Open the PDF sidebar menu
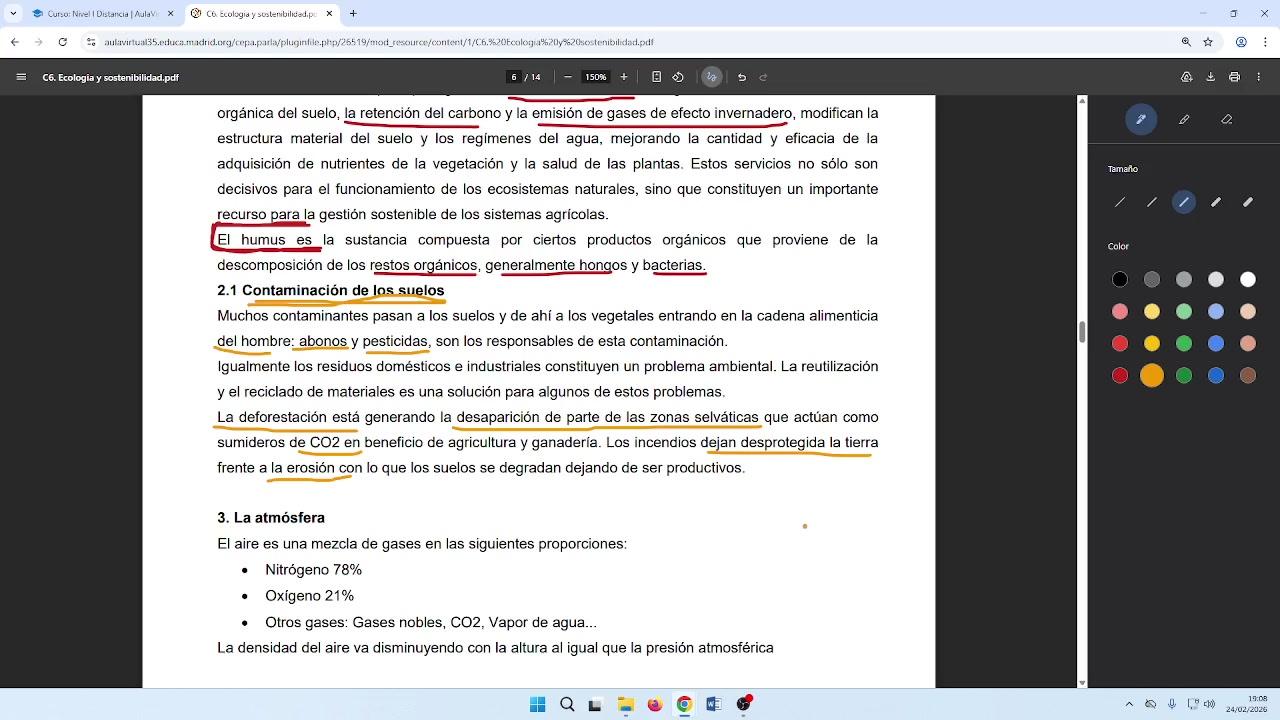 point(21,77)
